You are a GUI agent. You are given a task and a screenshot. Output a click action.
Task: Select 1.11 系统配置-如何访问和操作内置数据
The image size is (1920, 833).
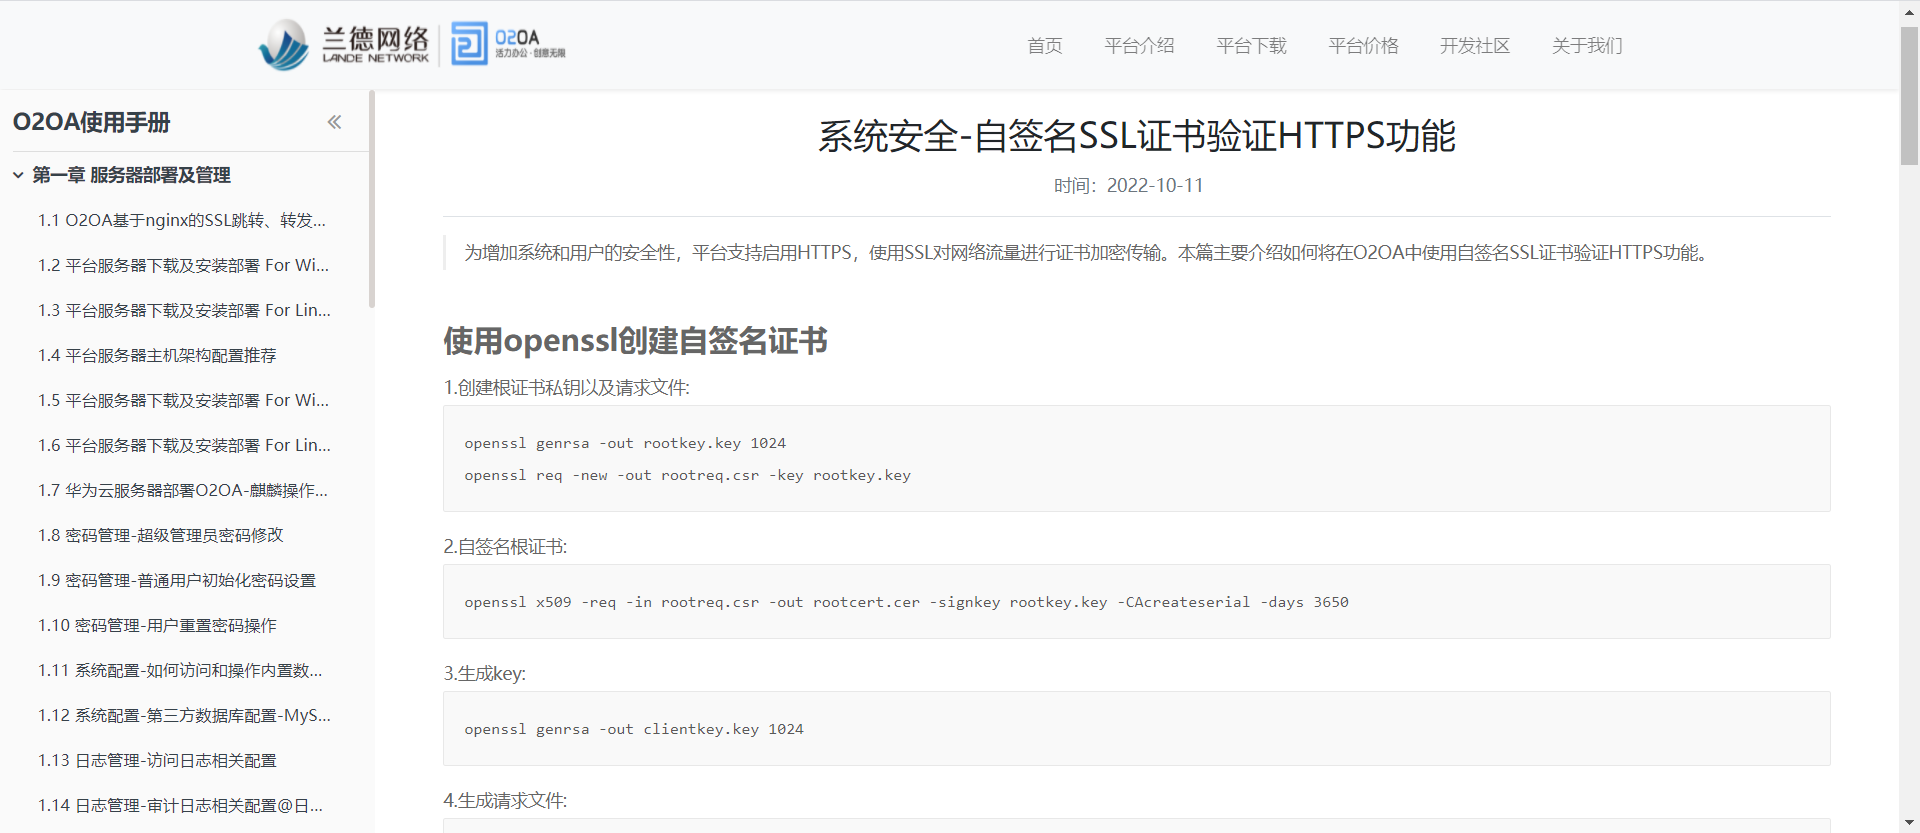[180, 670]
